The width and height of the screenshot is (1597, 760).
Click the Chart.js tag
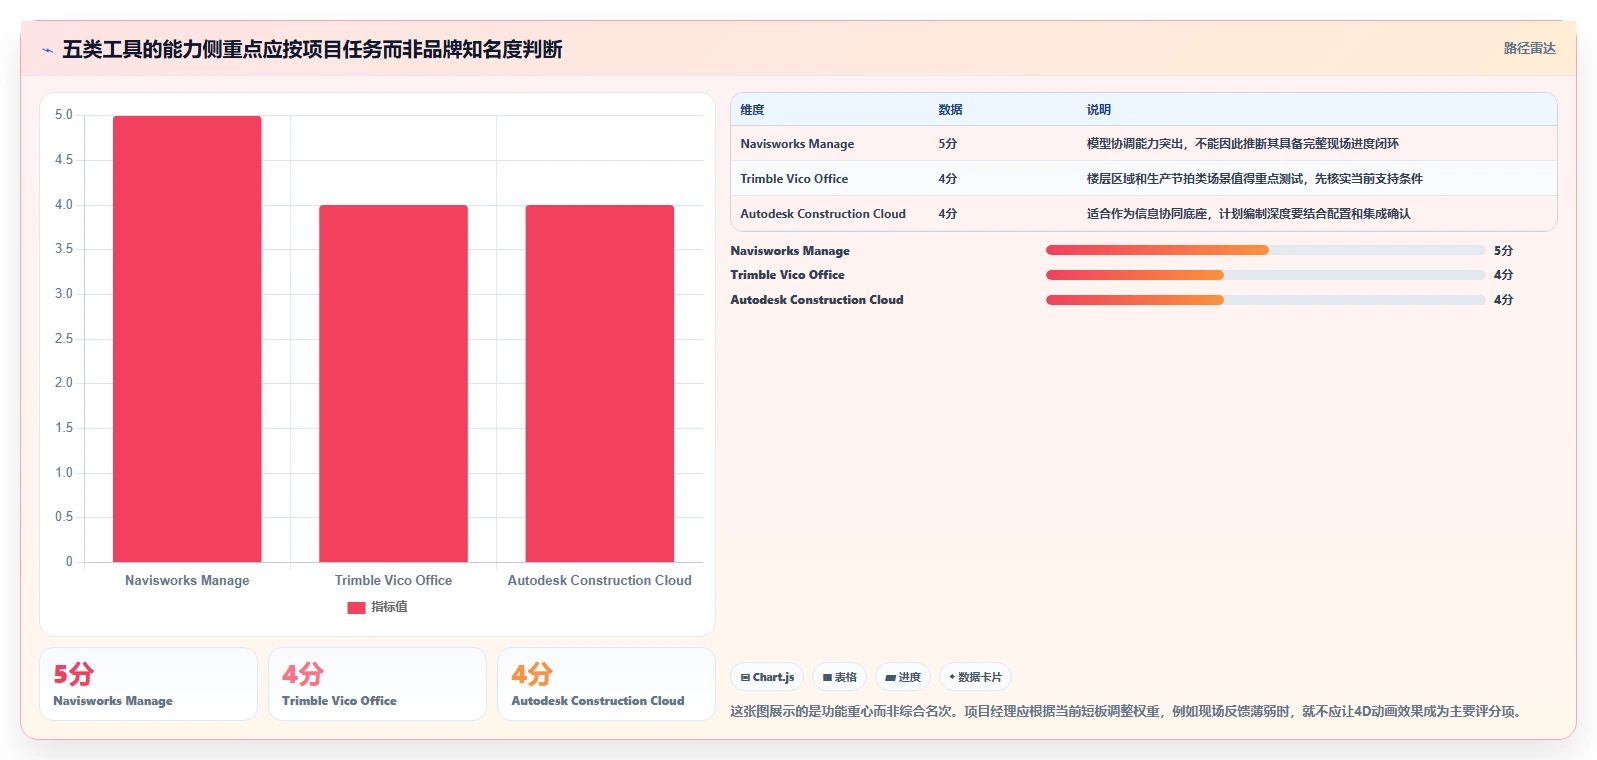tap(767, 677)
